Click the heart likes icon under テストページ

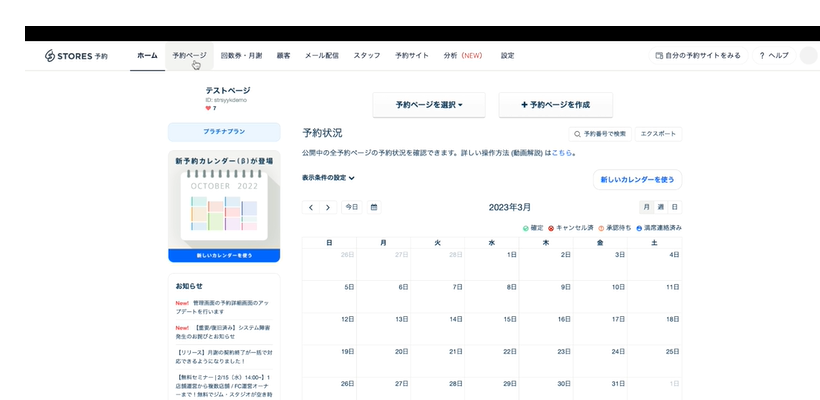[x=208, y=108]
